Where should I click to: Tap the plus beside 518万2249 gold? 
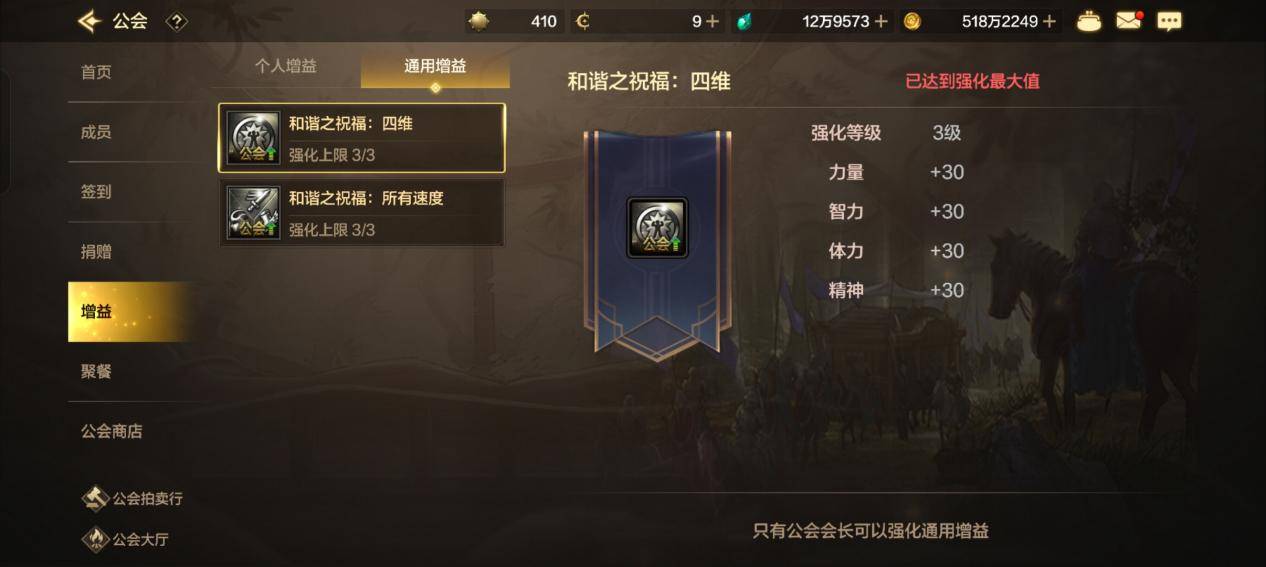pyautogui.click(x=1048, y=21)
